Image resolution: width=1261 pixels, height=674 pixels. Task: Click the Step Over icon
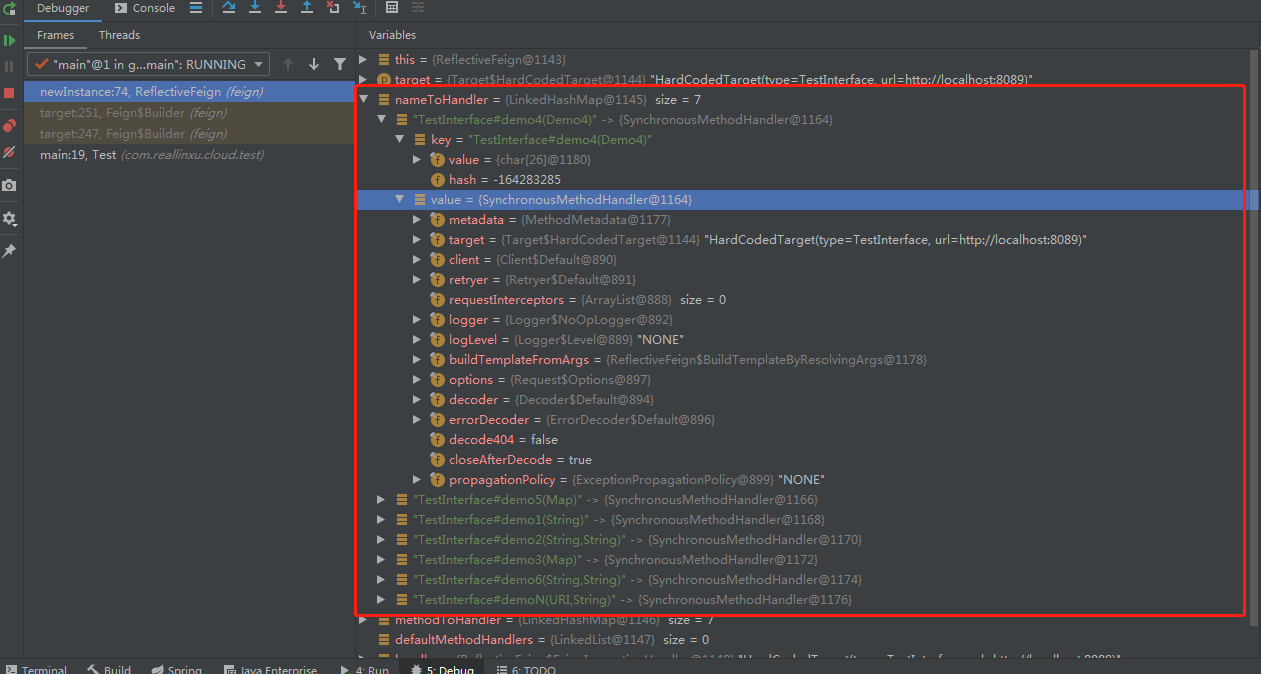point(229,8)
